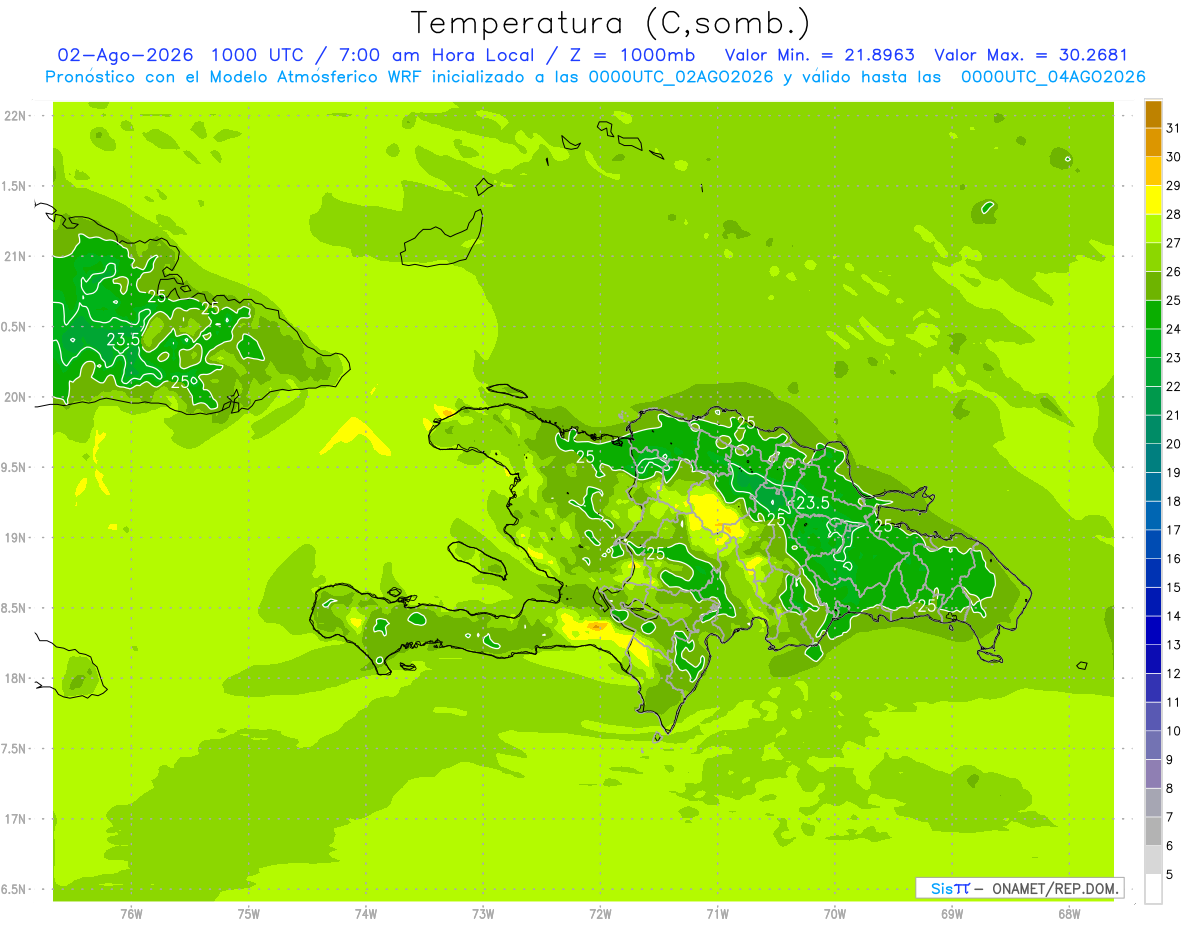Click the colorbar label "28"
The height and width of the screenshot is (927, 1200).
tap(1174, 214)
